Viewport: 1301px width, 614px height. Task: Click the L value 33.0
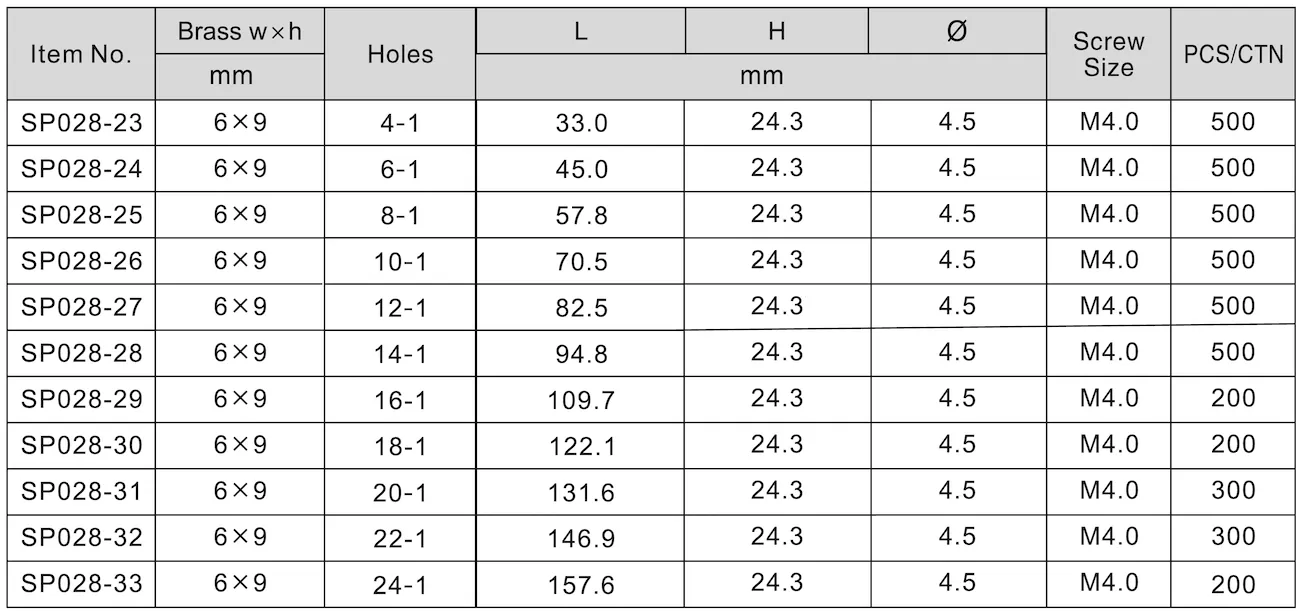pyautogui.click(x=581, y=124)
